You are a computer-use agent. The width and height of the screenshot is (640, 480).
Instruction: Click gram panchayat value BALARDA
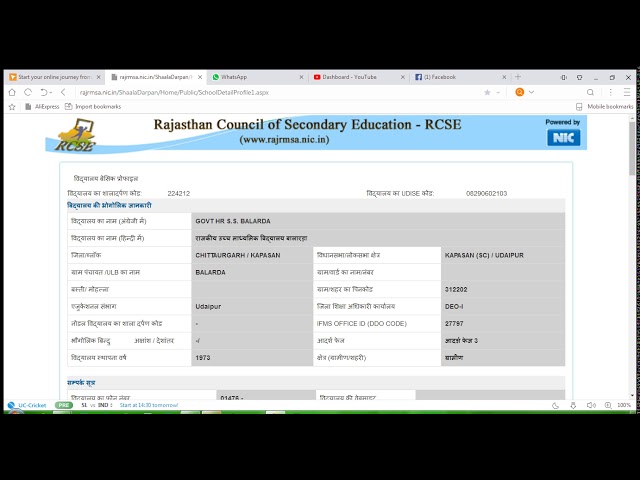click(210, 273)
